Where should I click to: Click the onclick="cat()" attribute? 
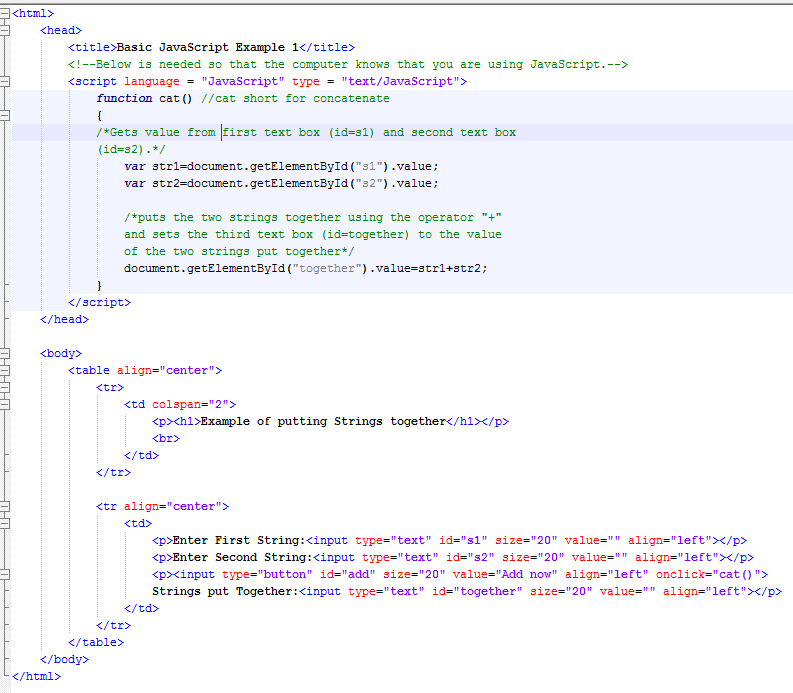click(x=708, y=575)
